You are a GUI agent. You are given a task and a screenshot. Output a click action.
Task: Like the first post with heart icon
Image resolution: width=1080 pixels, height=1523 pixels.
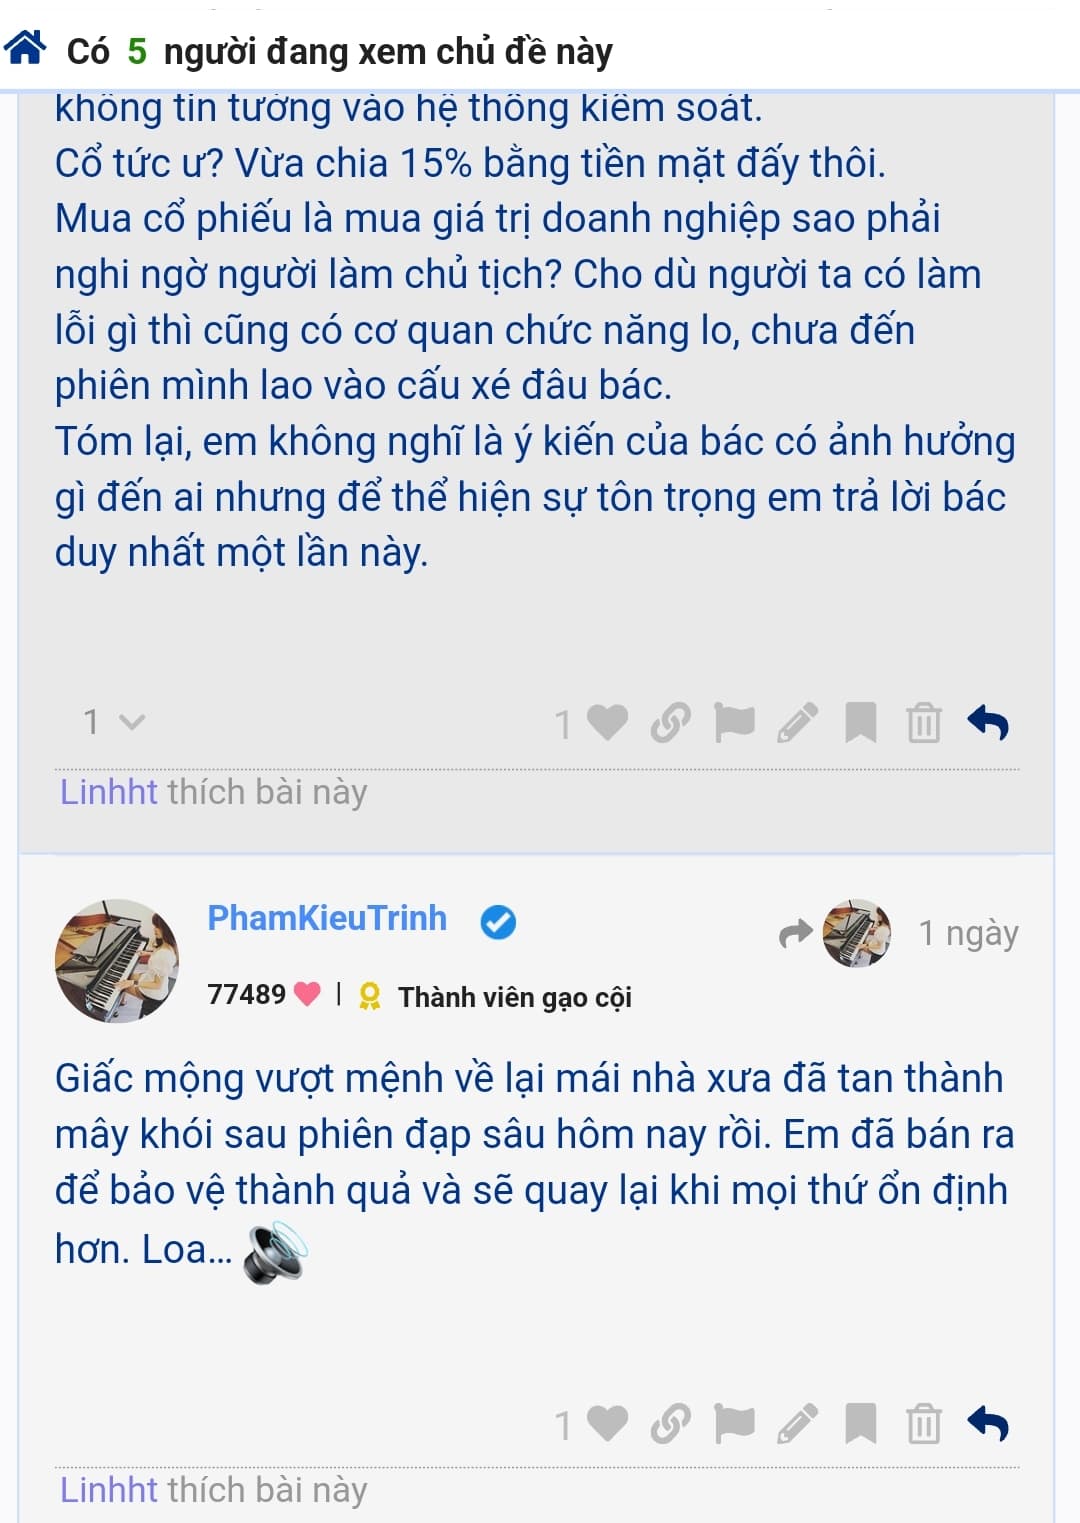(x=607, y=722)
